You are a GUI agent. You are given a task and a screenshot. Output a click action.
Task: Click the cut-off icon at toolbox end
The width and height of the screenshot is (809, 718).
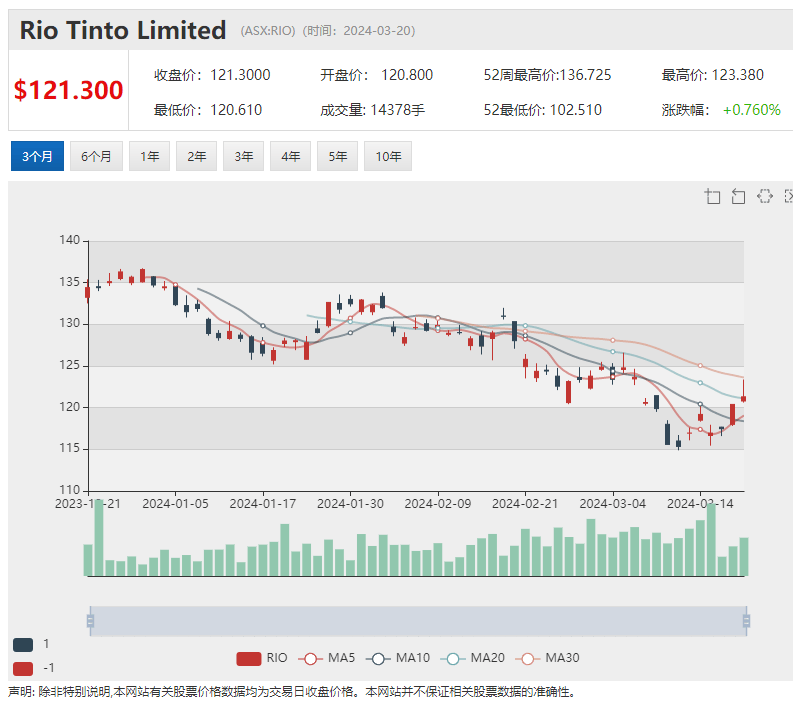[x=788, y=196]
